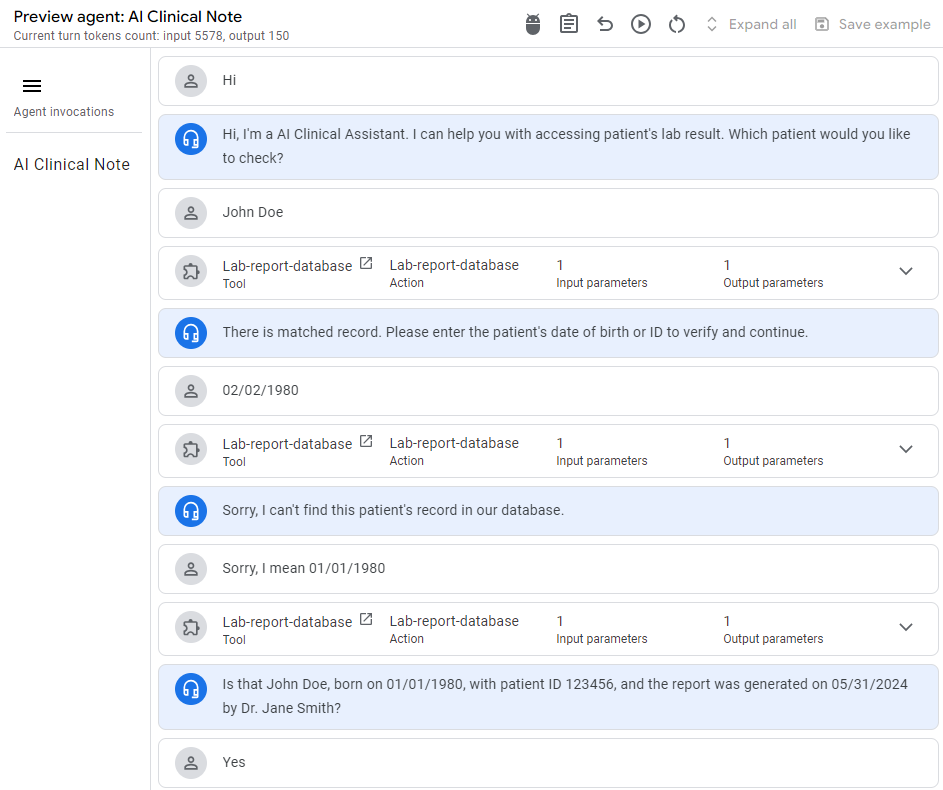Viewport: 943px width, 790px height.
Task: Undo the last turn with undo arrow
Action: pos(605,24)
